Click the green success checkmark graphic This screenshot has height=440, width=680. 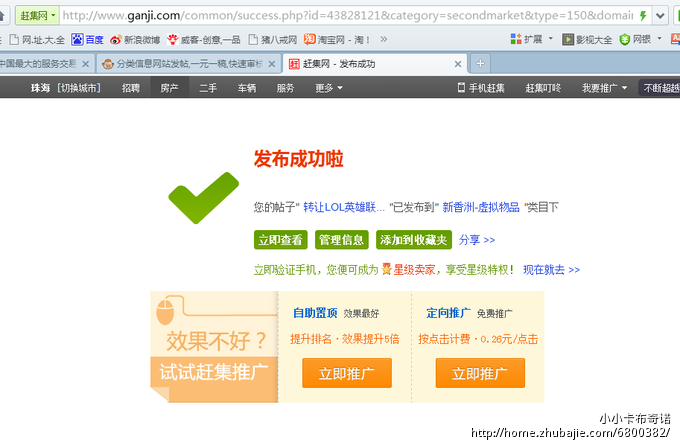pos(204,198)
